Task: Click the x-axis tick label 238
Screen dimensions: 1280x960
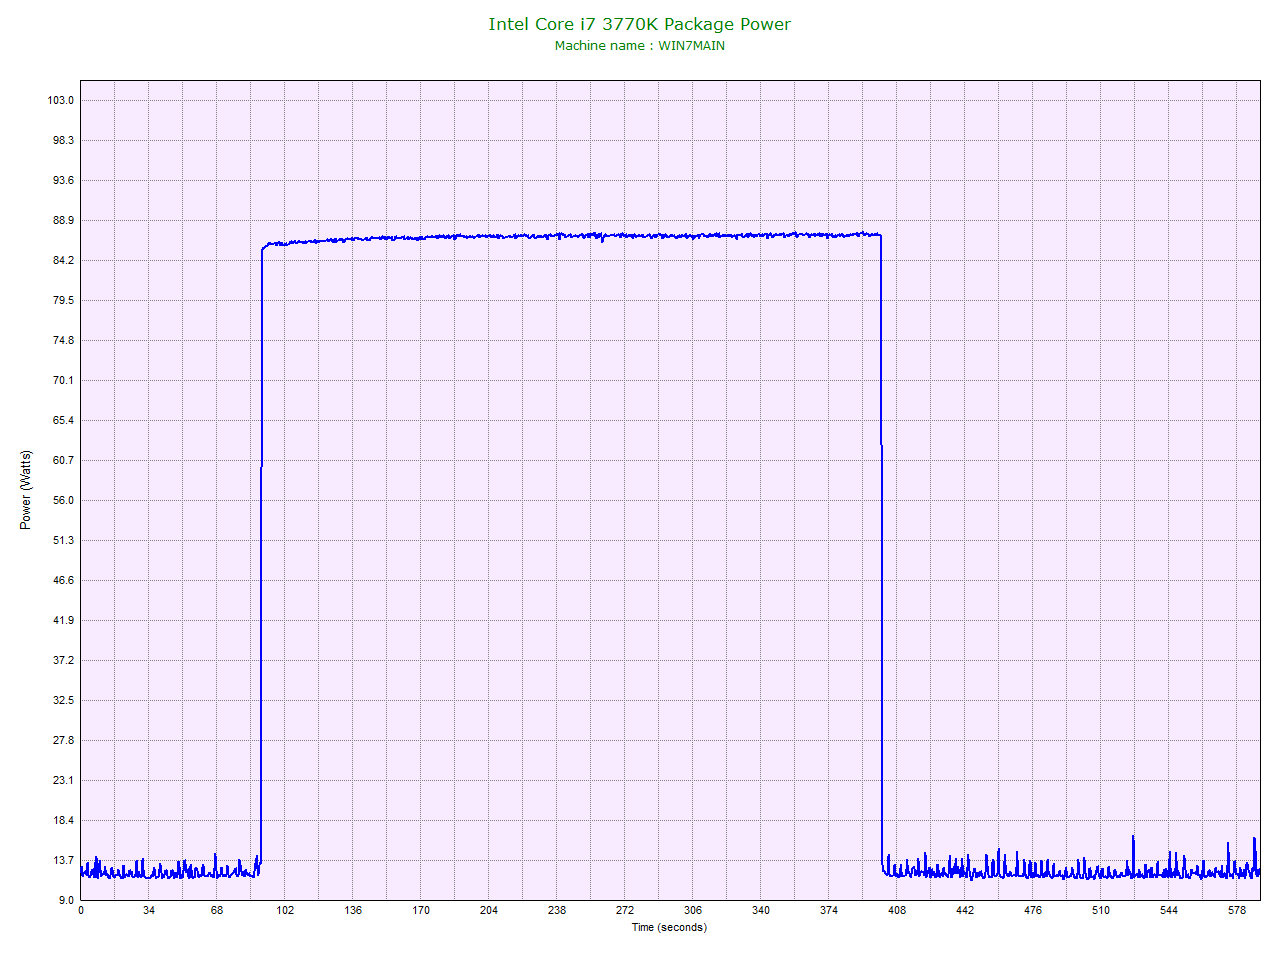Action: [557, 910]
